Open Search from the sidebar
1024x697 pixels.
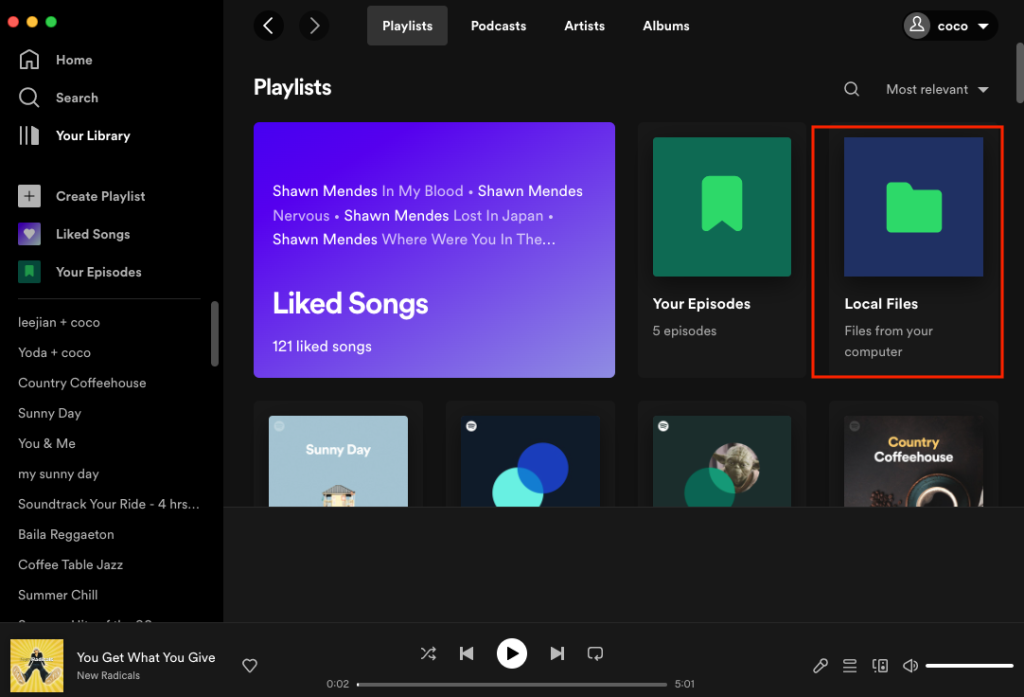point(30,98)
